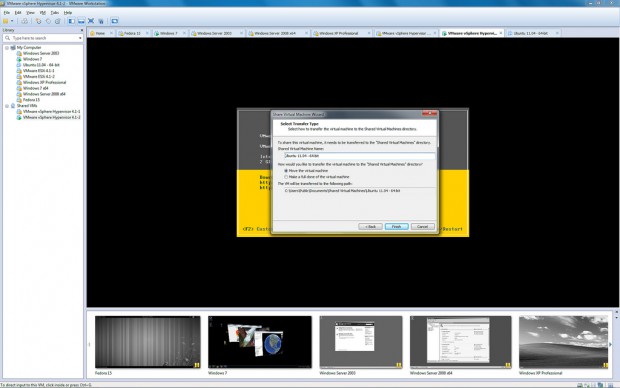The height and width of the screenshot is (388, 620).
Task: Click the thumbnail bar right scroll arrow
Action: (x=611, y=344)
